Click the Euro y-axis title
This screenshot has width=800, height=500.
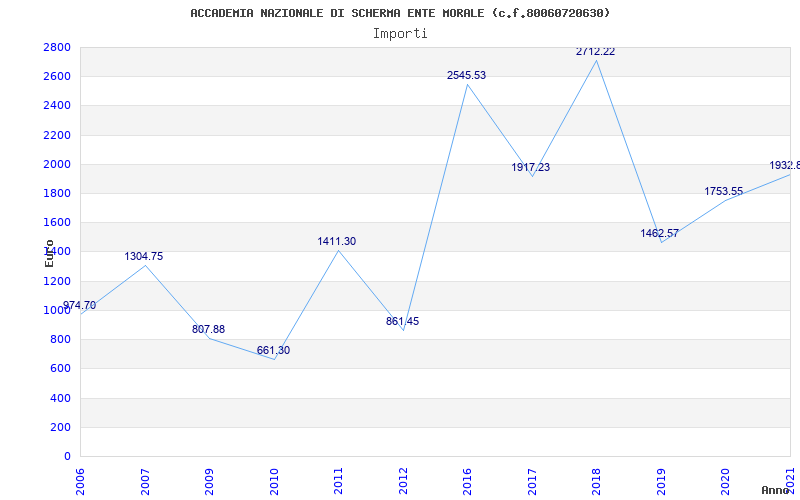(x=49, y=253)
